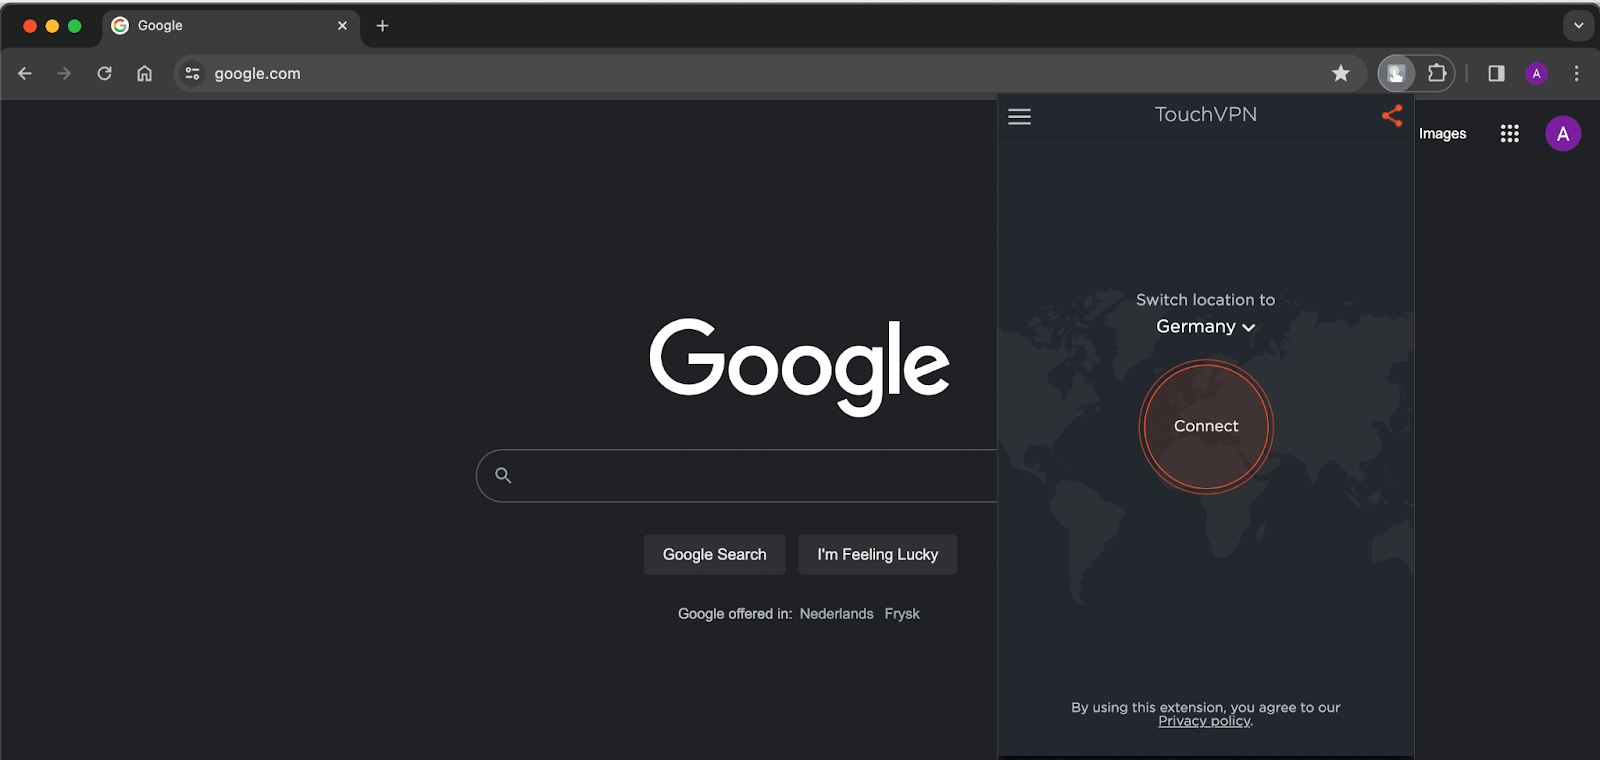Open the TouchVPN hamburger menu
The height and width of the screenshot is (760, 1600).
[1019, 117]
